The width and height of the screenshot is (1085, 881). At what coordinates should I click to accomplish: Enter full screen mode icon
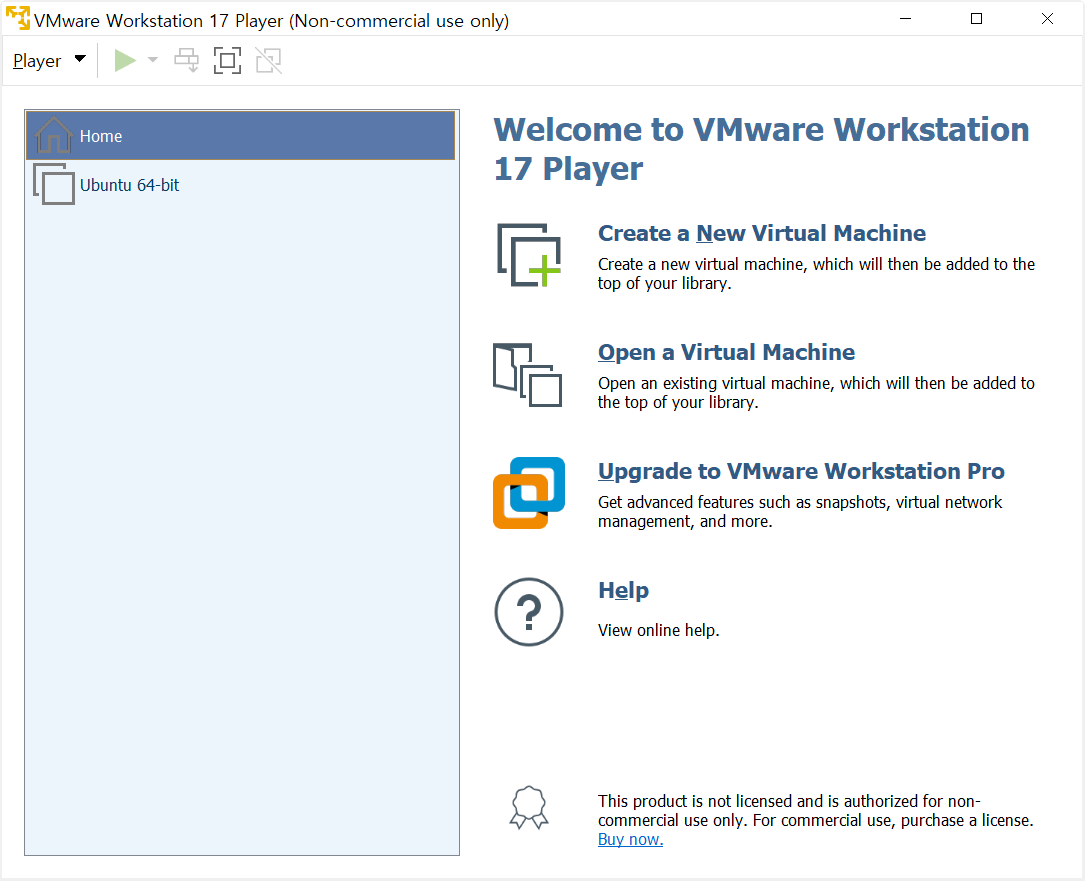[x=228, y=61]
